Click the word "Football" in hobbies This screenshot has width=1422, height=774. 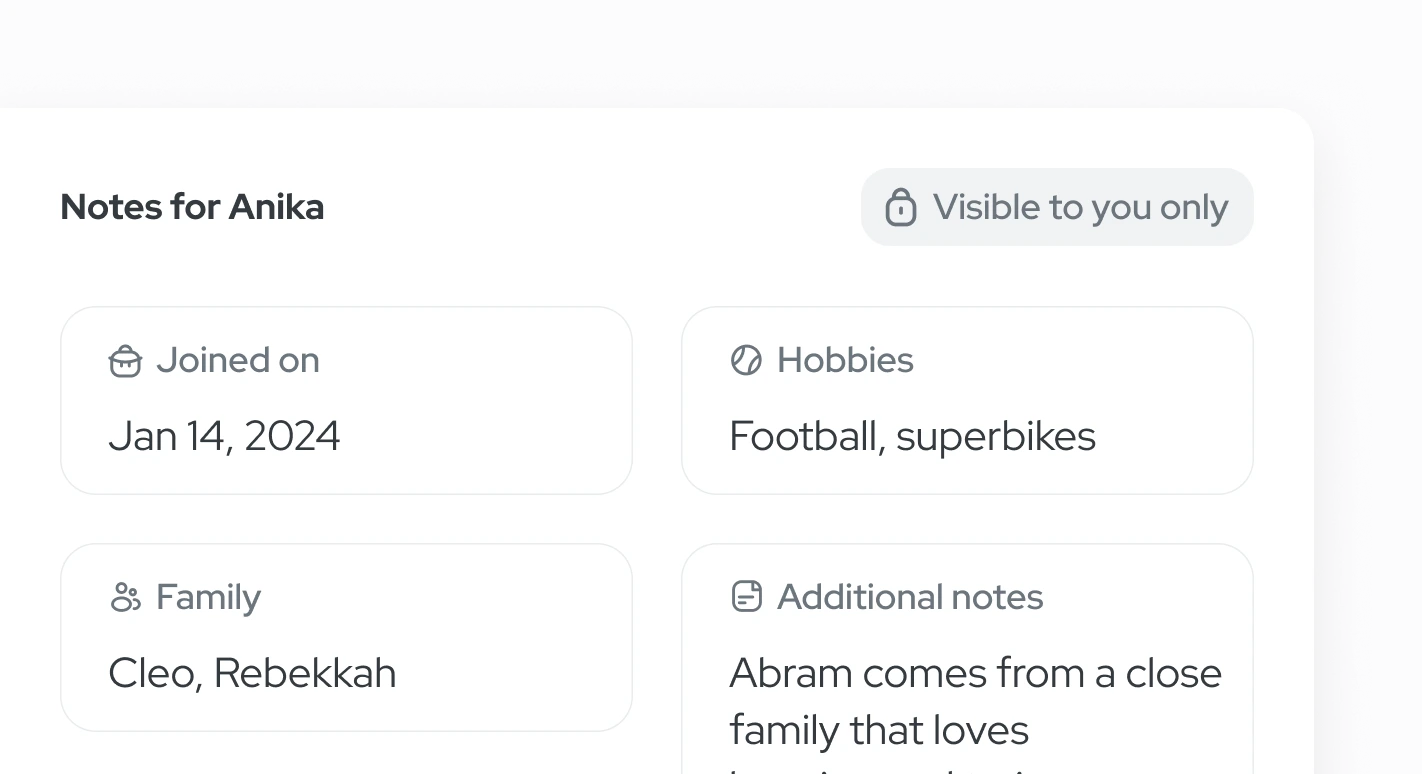click(x=805, y=436)
